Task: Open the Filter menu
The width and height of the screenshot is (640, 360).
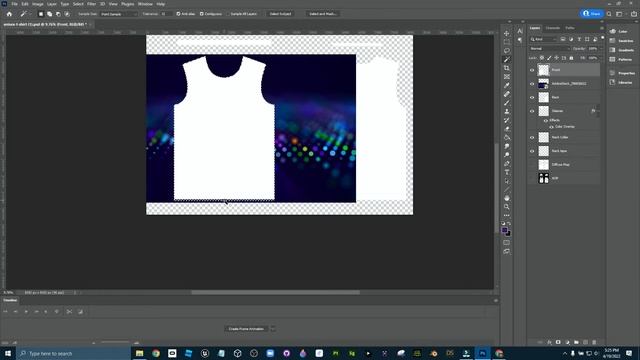Action: [x=91, y=4]
